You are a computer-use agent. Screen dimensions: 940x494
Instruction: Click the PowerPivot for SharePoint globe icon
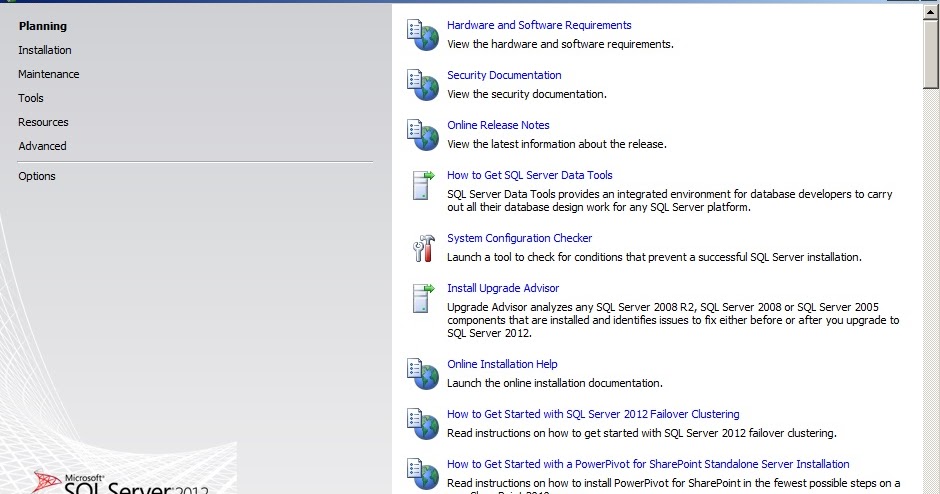point(423,474)
